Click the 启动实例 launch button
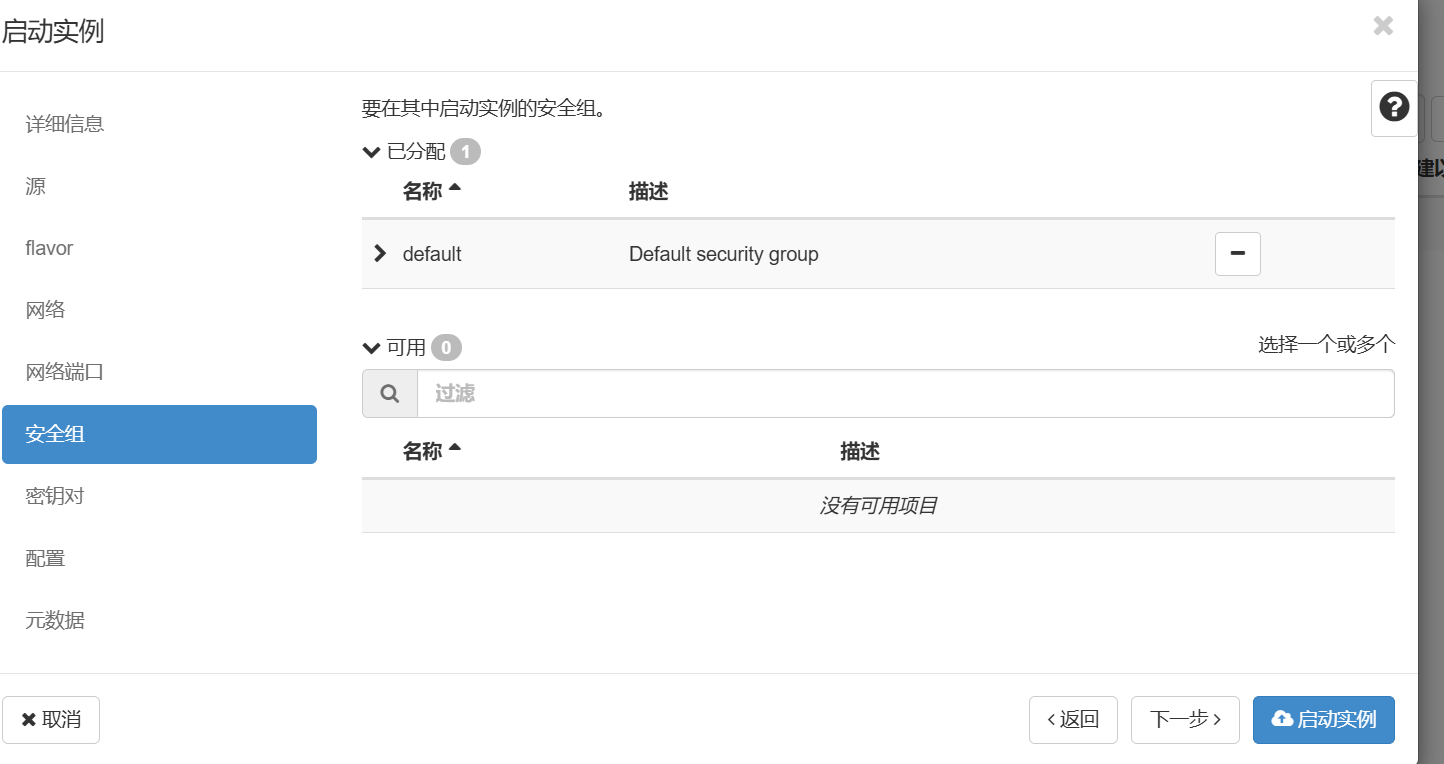 [x=1323, y=720]
